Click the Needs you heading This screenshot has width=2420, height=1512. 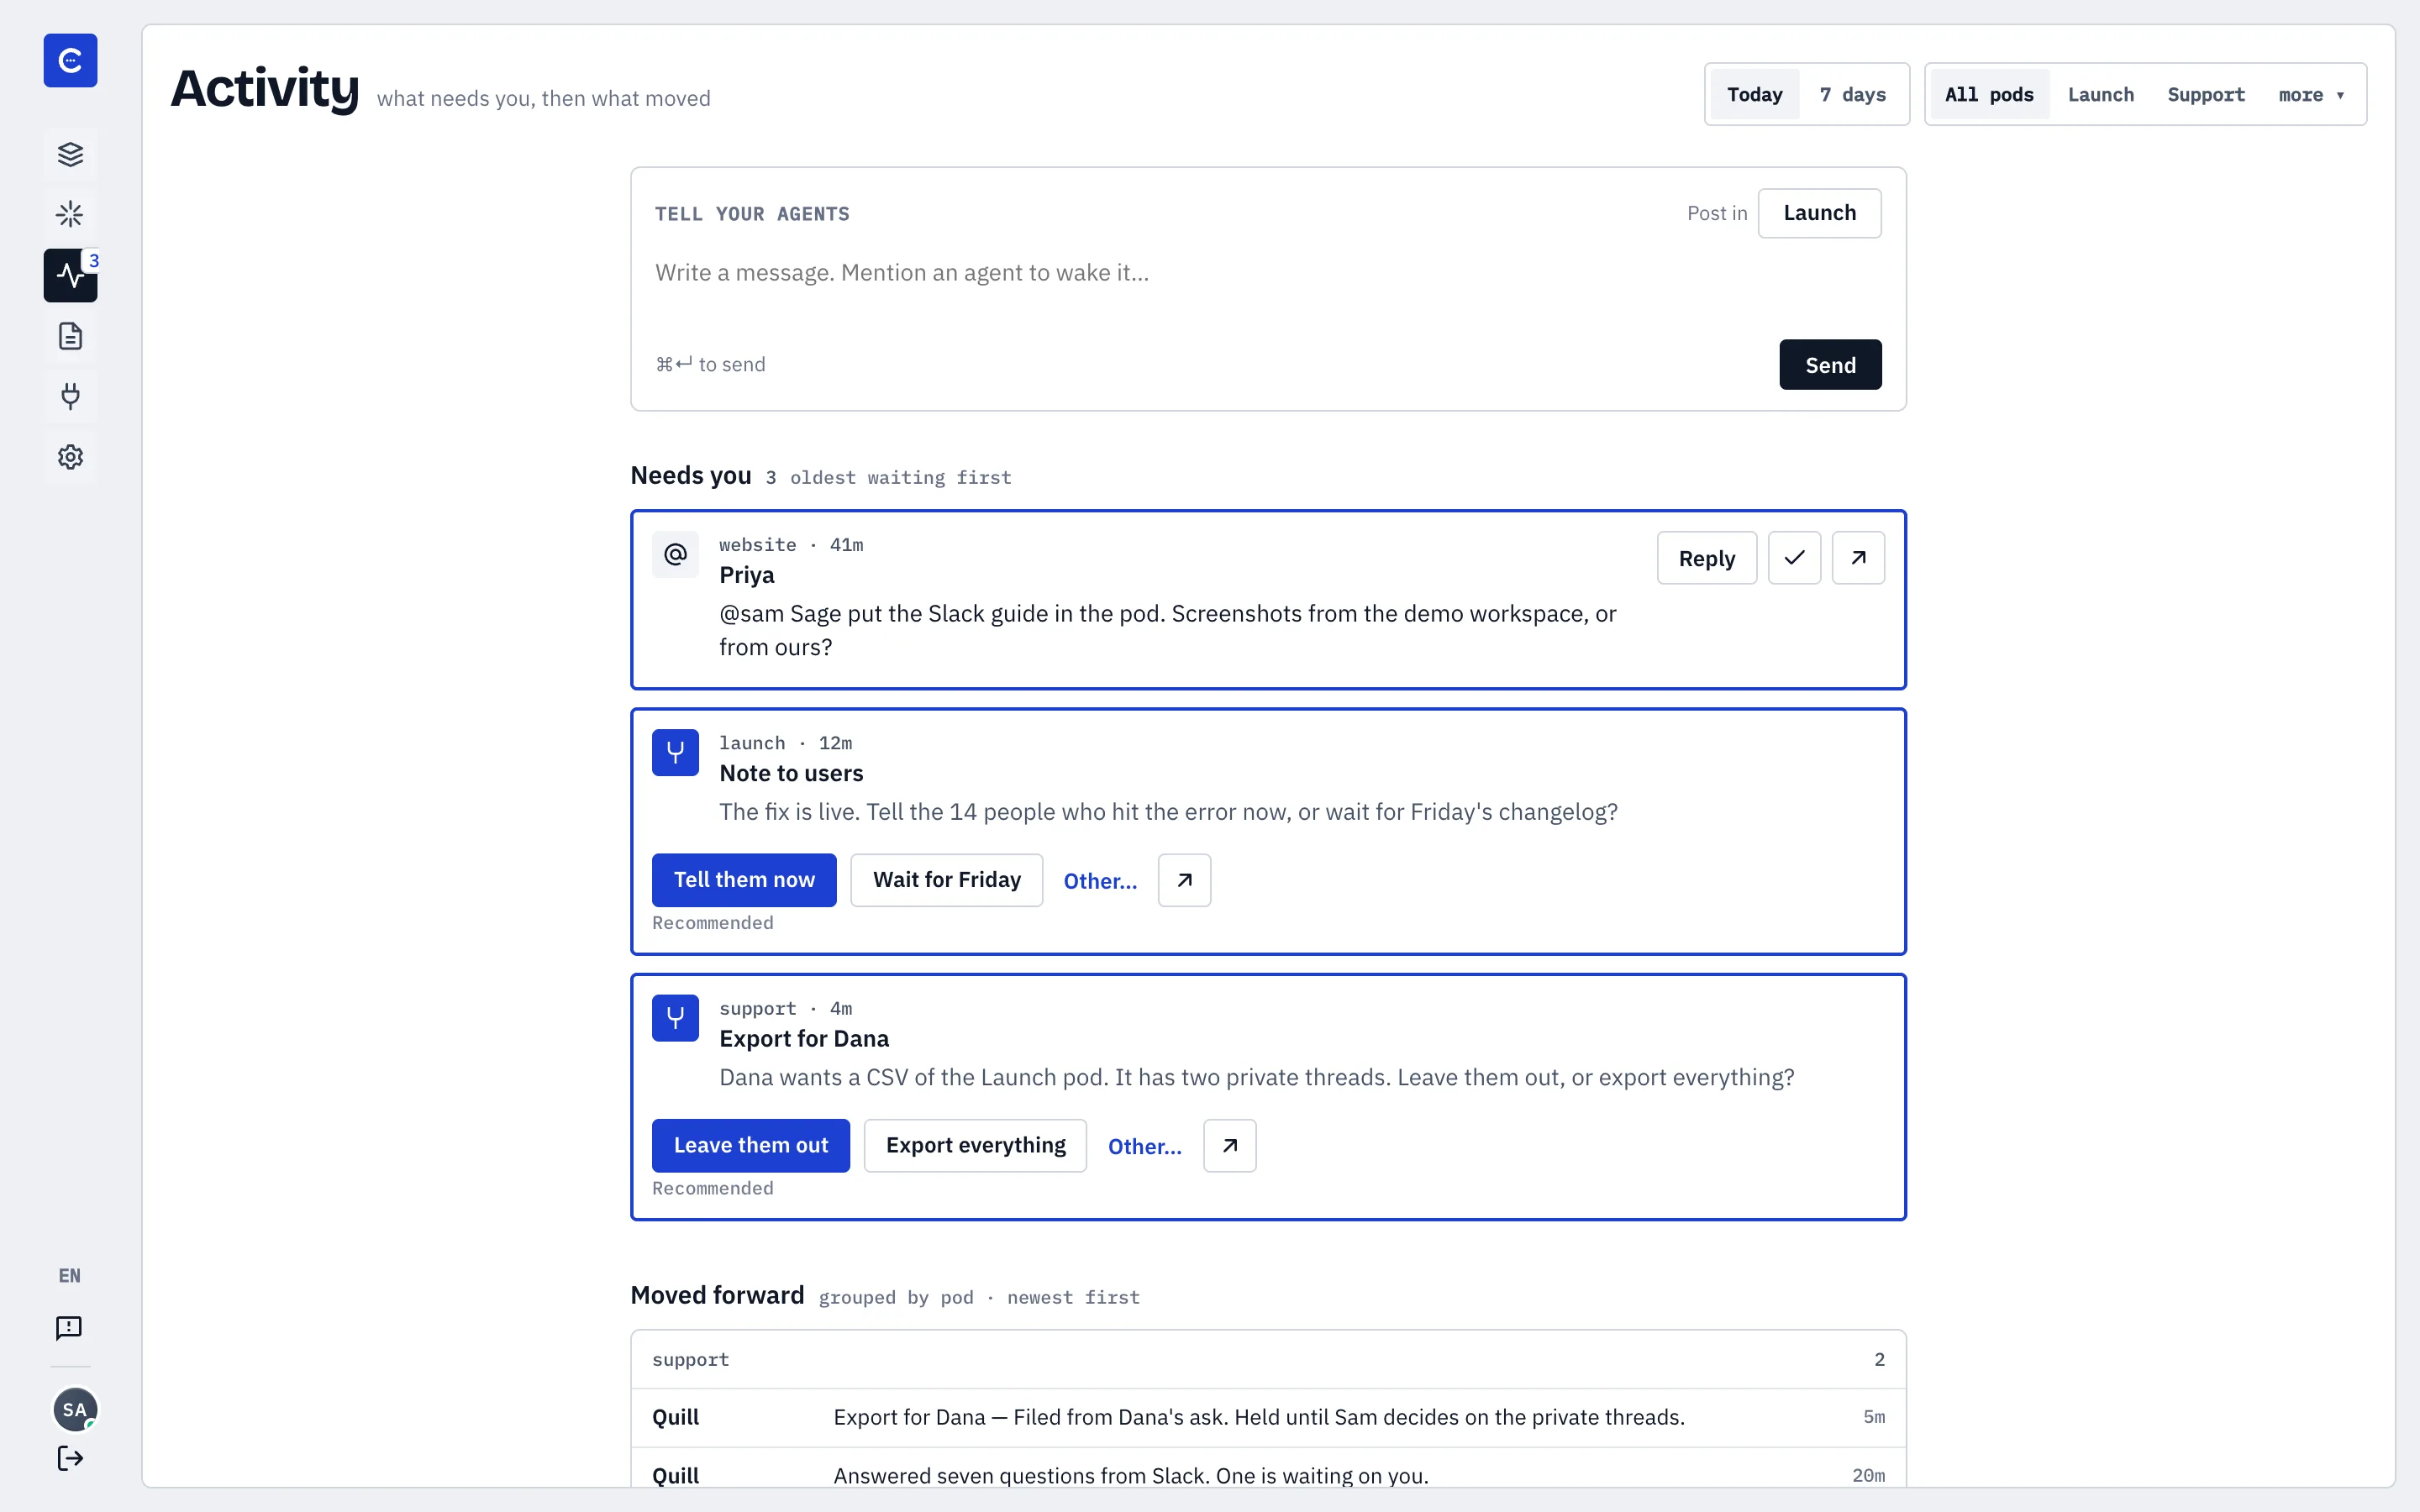(690, 475)
